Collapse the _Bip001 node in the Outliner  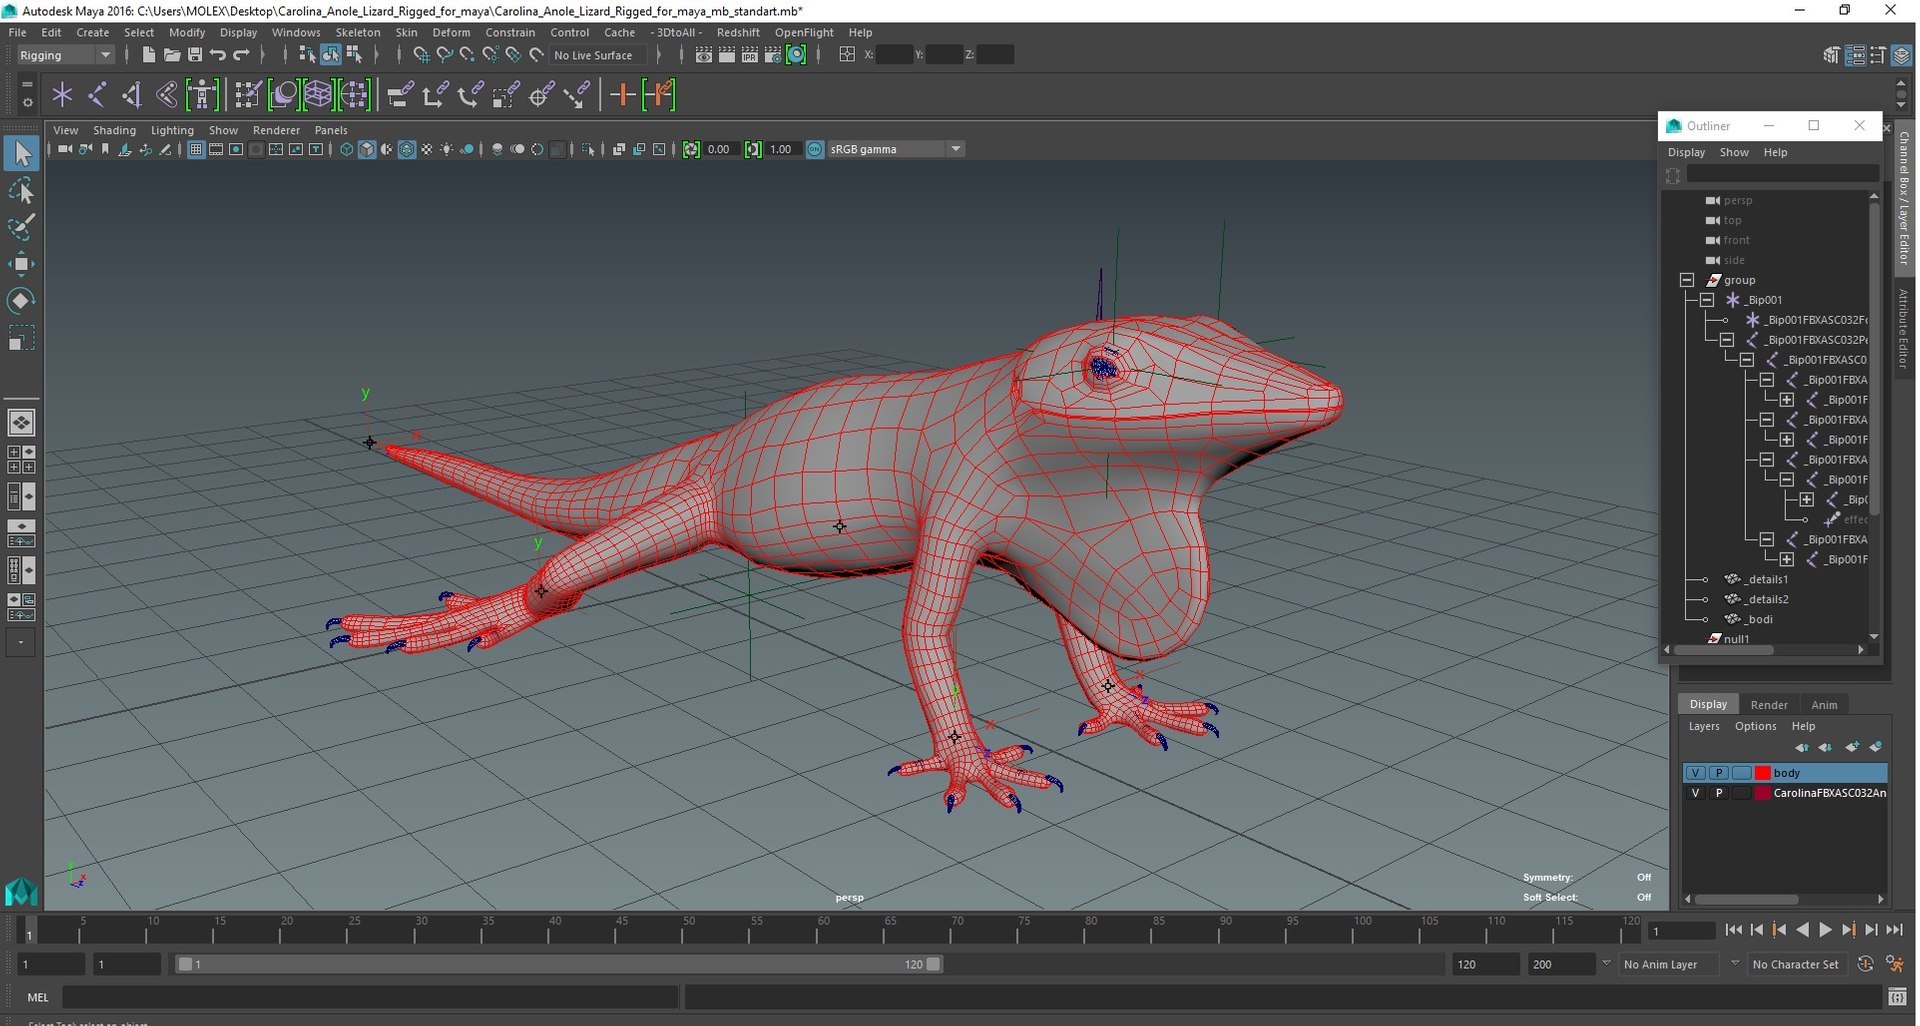click(1707, 300)
